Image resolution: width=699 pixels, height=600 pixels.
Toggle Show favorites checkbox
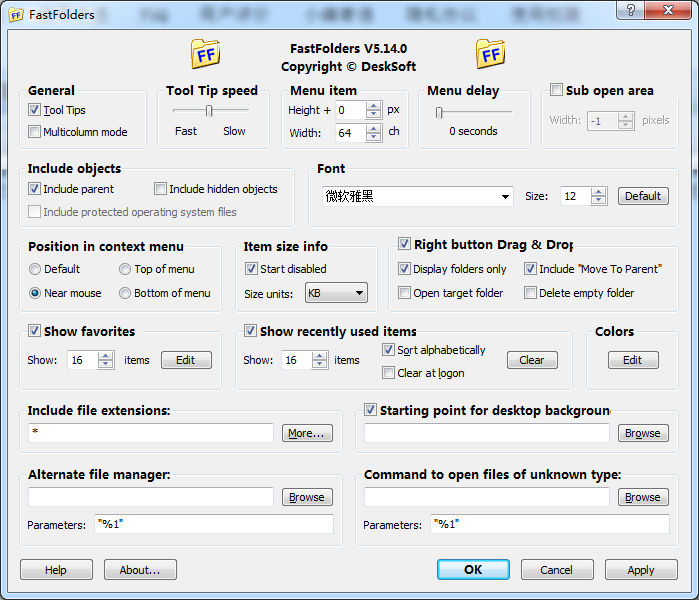34,331
